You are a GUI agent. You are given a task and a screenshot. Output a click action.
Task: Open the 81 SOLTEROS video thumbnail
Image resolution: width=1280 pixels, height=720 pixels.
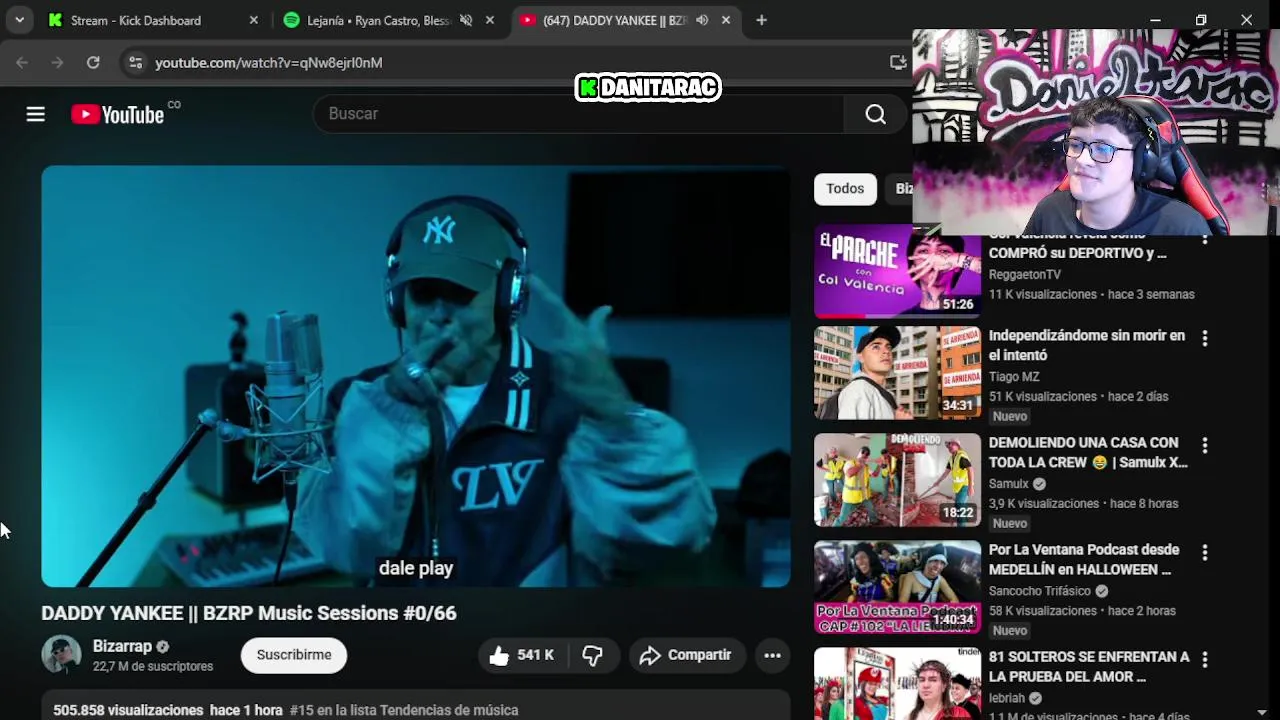(x=898, y=684)
